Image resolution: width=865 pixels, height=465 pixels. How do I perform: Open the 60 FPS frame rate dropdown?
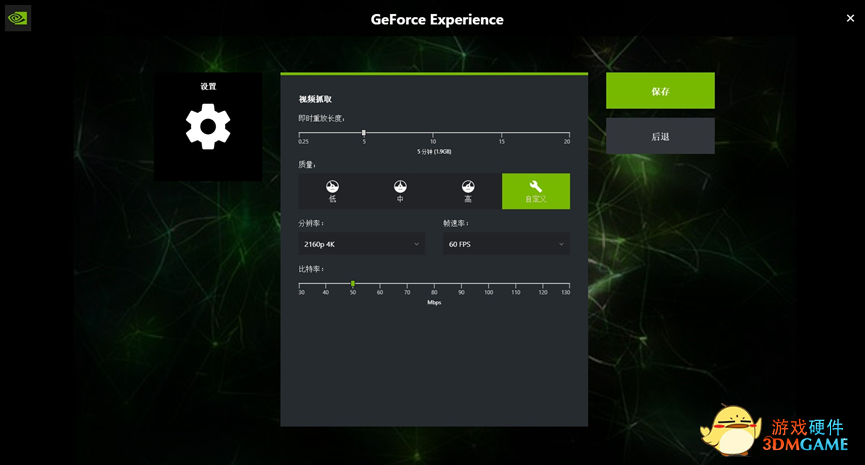pyautogui.click(x=506, y=244)
